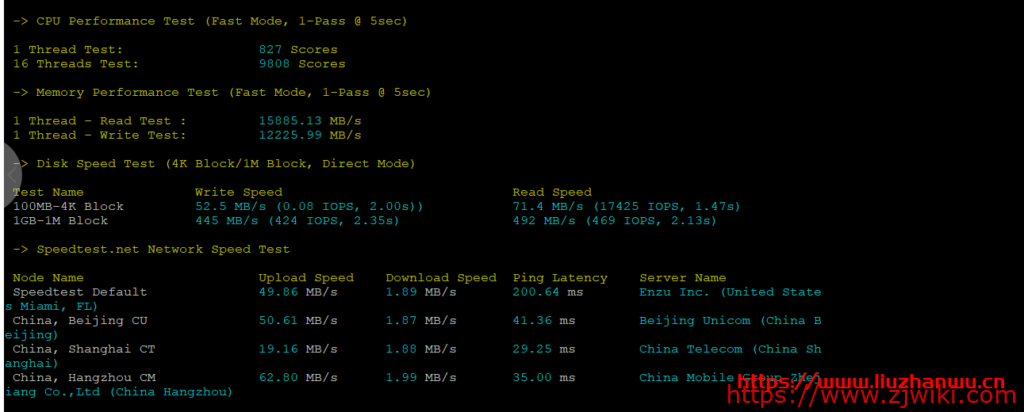Screen dimensions: 1024x412
Task: Click the Write Speed column header
Action: click(238, 192)
